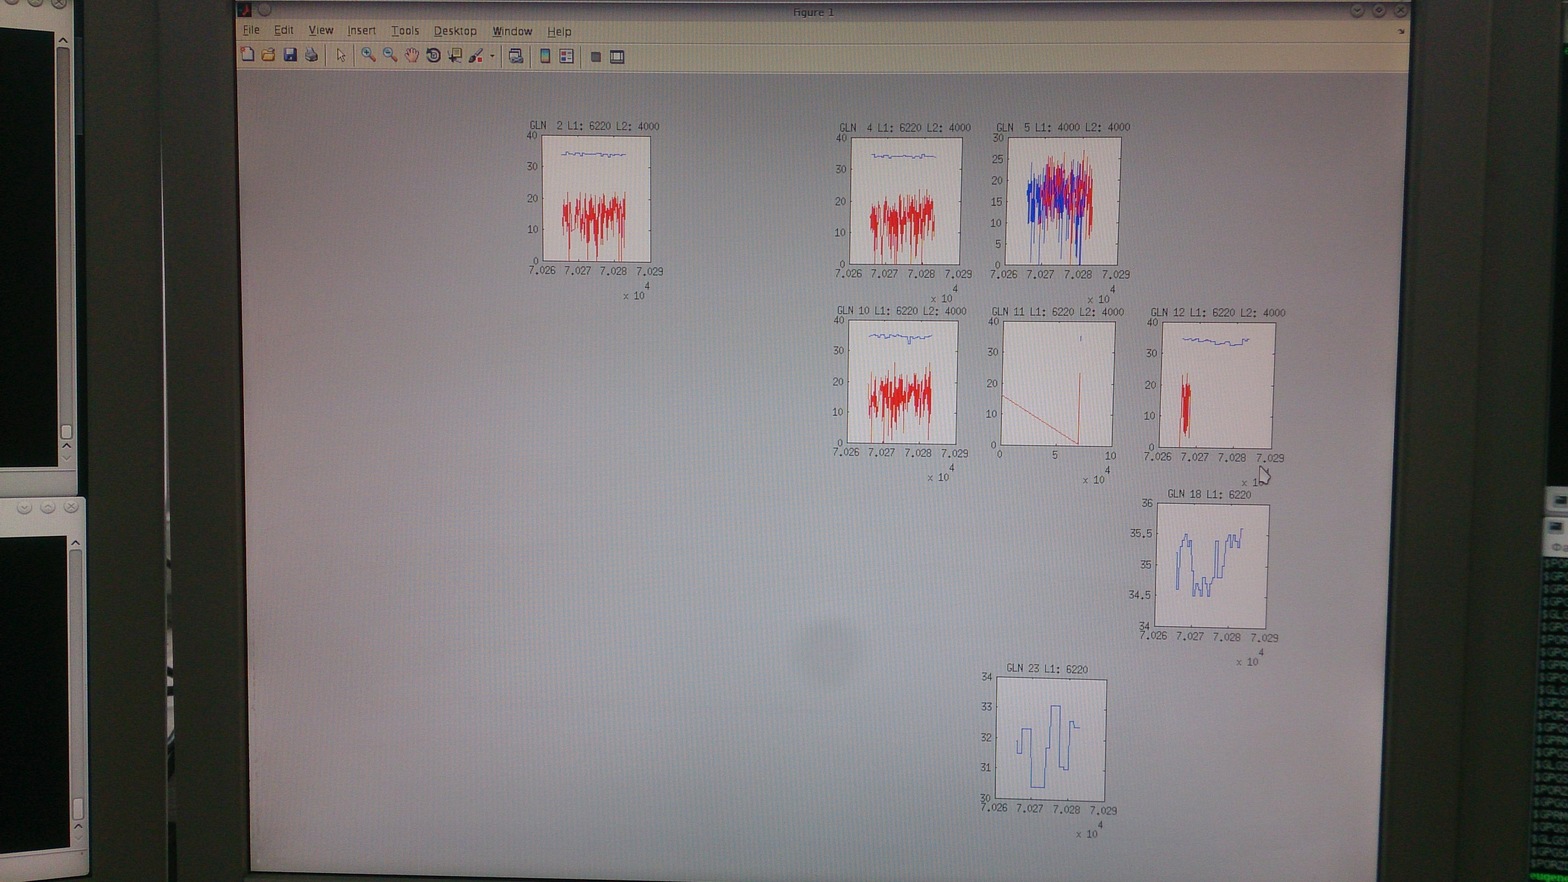
Task: Toggle Edit Plot arrow pointer mode
Action: coord(341,56)
